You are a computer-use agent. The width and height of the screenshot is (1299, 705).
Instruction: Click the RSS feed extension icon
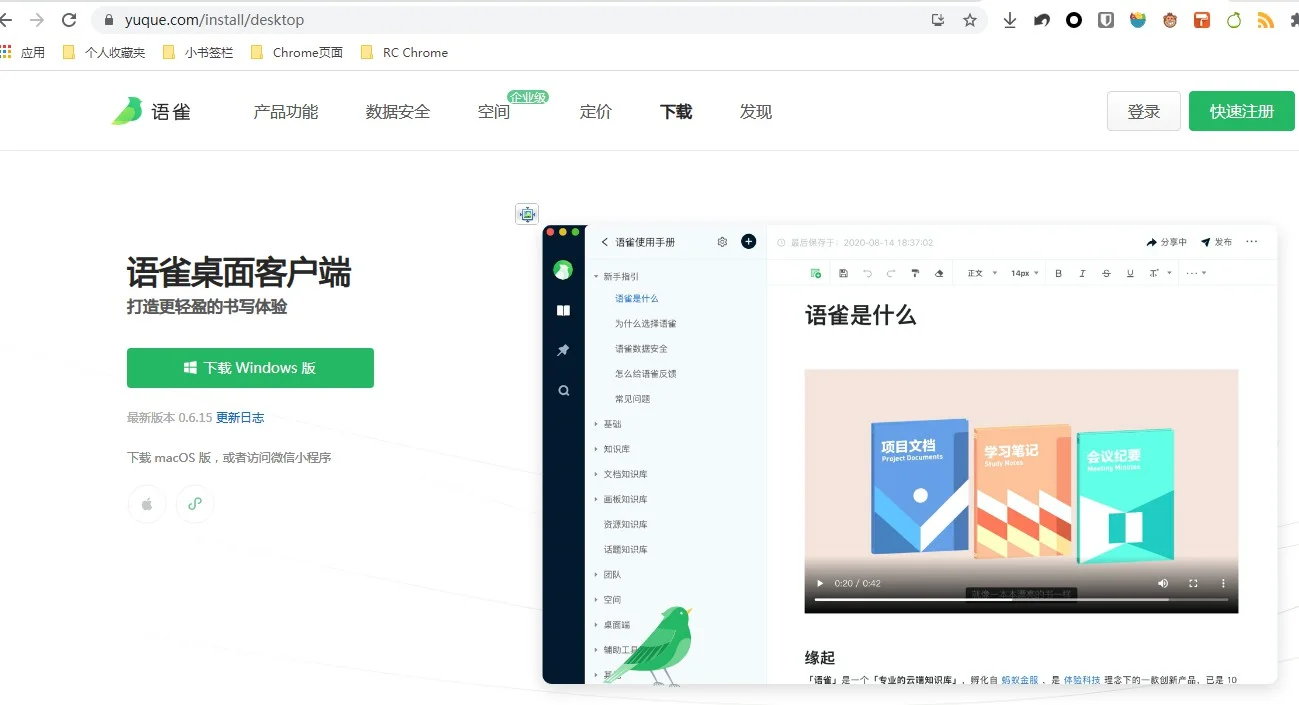coord(1266,20)
